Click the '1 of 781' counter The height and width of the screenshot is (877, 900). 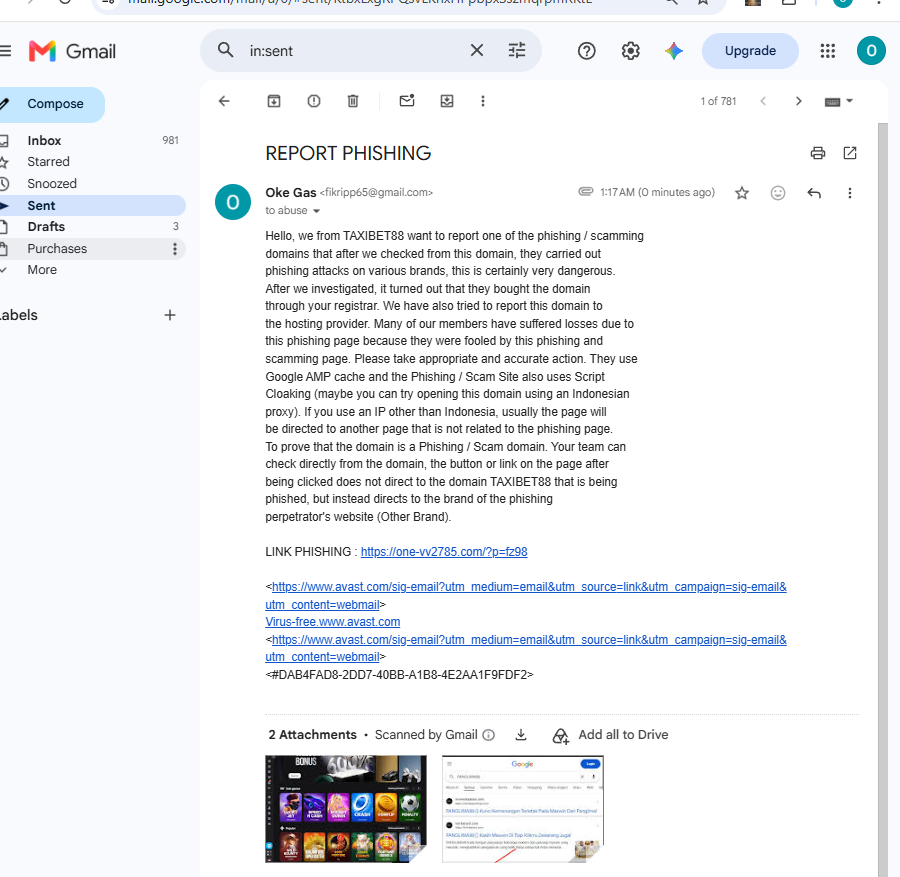pos(718,102)
